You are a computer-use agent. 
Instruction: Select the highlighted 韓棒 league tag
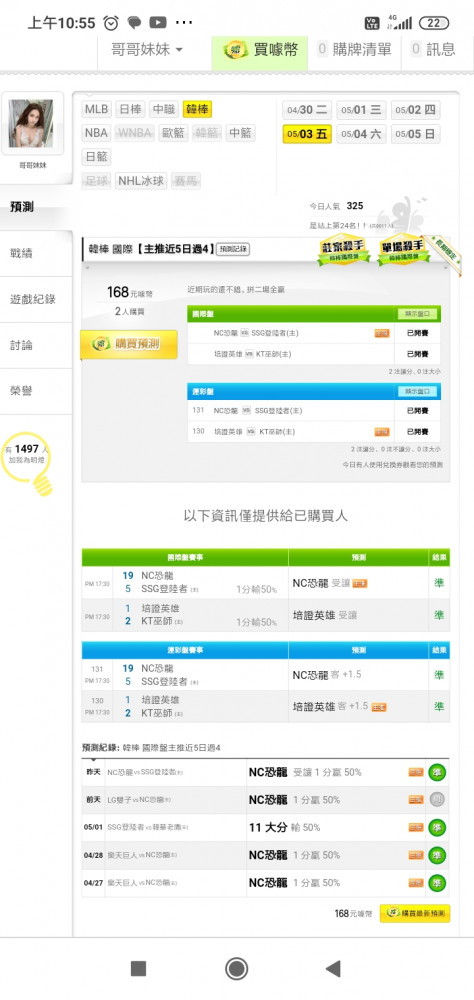(x=198, y=109)
